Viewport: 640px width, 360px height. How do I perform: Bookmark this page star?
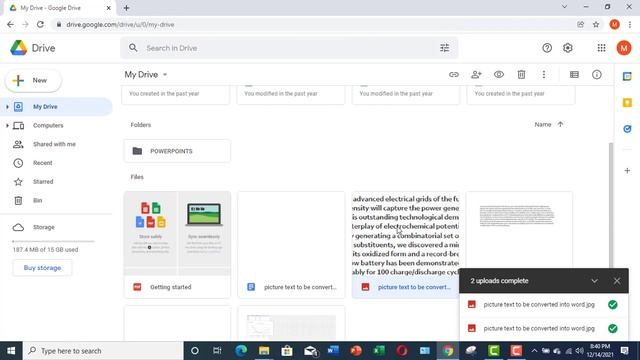[x=596, y=24]
